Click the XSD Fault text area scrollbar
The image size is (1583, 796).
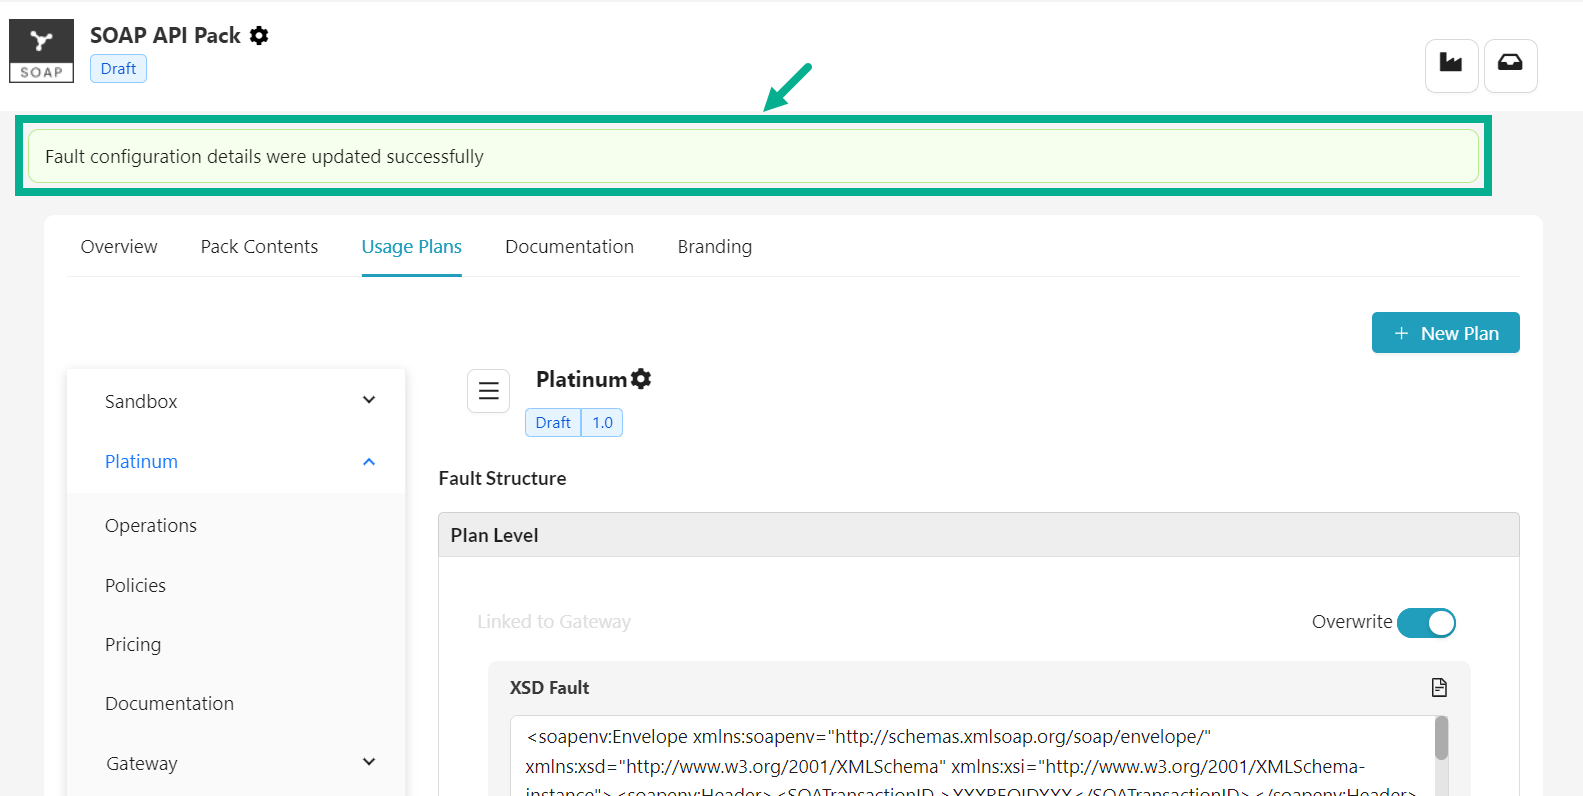click(x=1441, y=740)
